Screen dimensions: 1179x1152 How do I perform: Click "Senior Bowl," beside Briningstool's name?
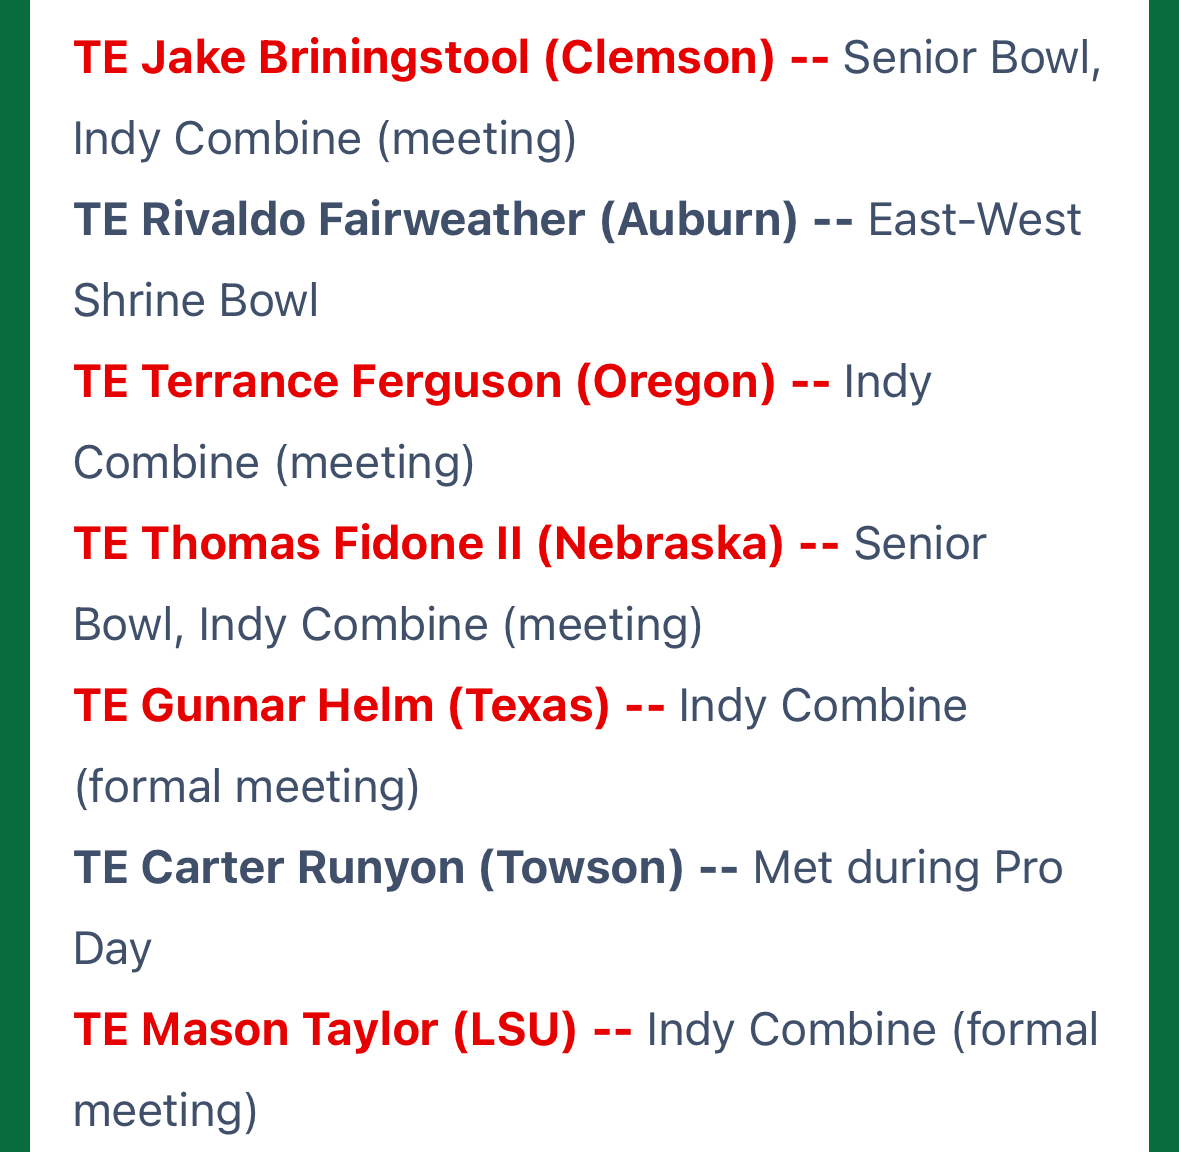point(971,58)
